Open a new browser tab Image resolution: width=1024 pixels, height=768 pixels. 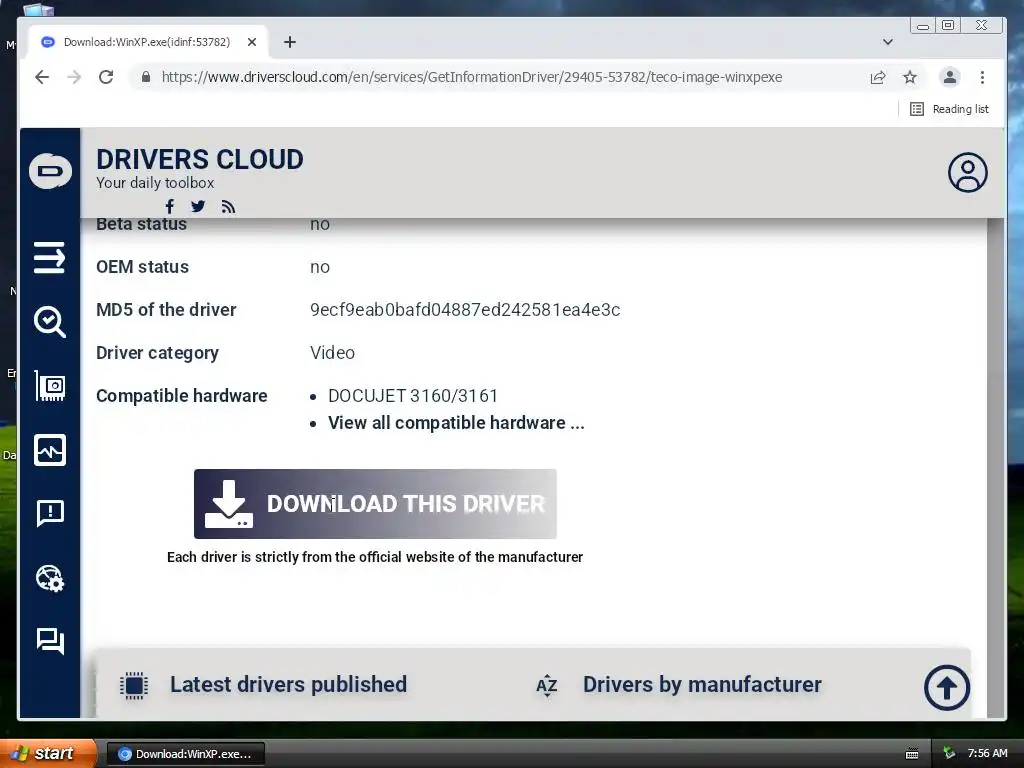point(290,42)
